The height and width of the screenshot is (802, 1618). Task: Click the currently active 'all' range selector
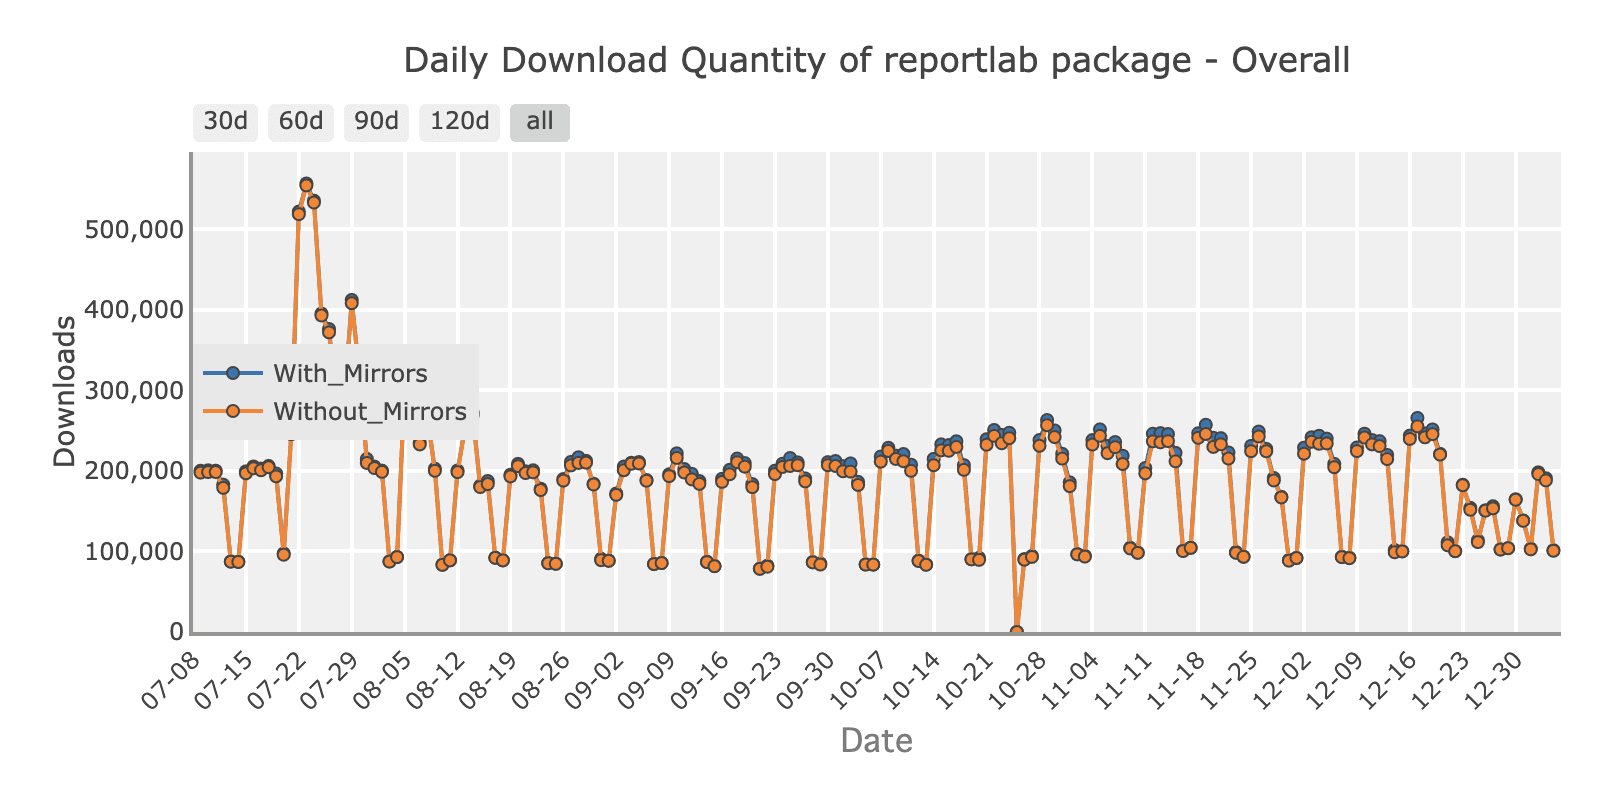pyautogui.click(x=538, y=121)
